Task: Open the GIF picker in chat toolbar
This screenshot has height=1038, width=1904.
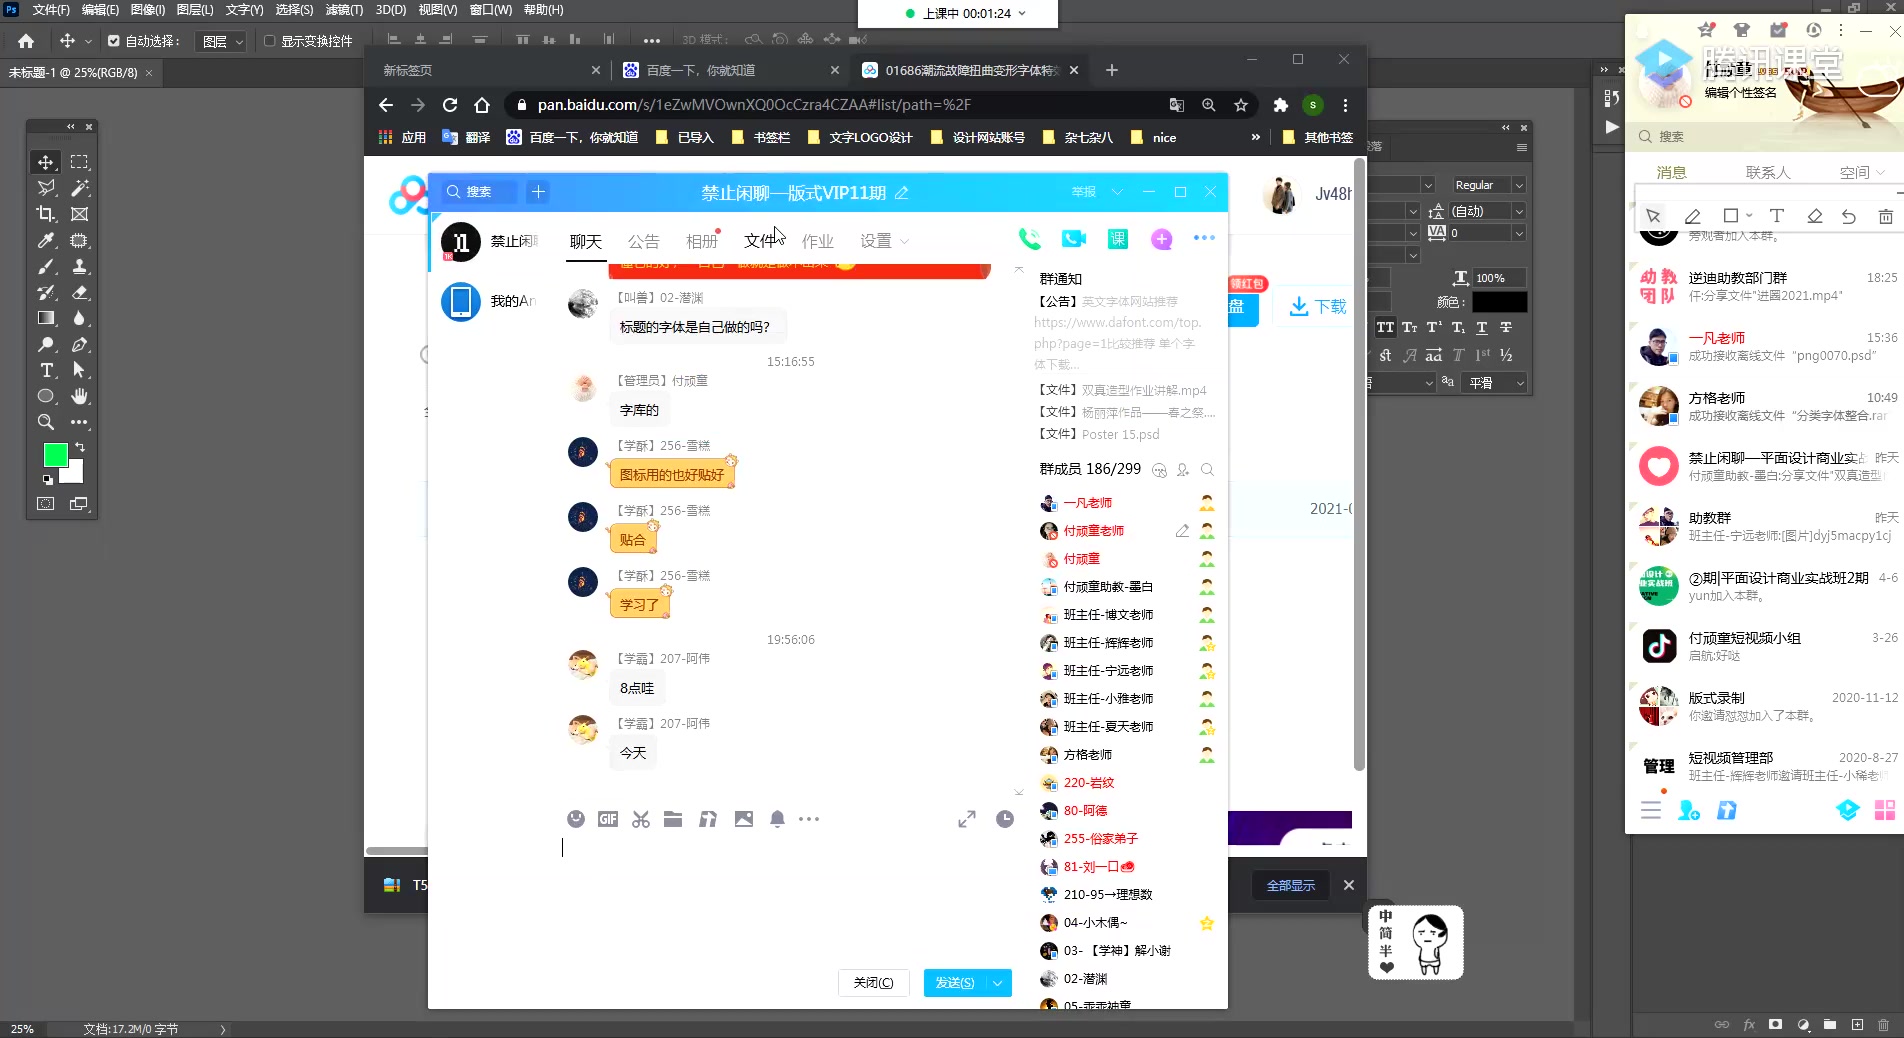Action: coord(608,819)
